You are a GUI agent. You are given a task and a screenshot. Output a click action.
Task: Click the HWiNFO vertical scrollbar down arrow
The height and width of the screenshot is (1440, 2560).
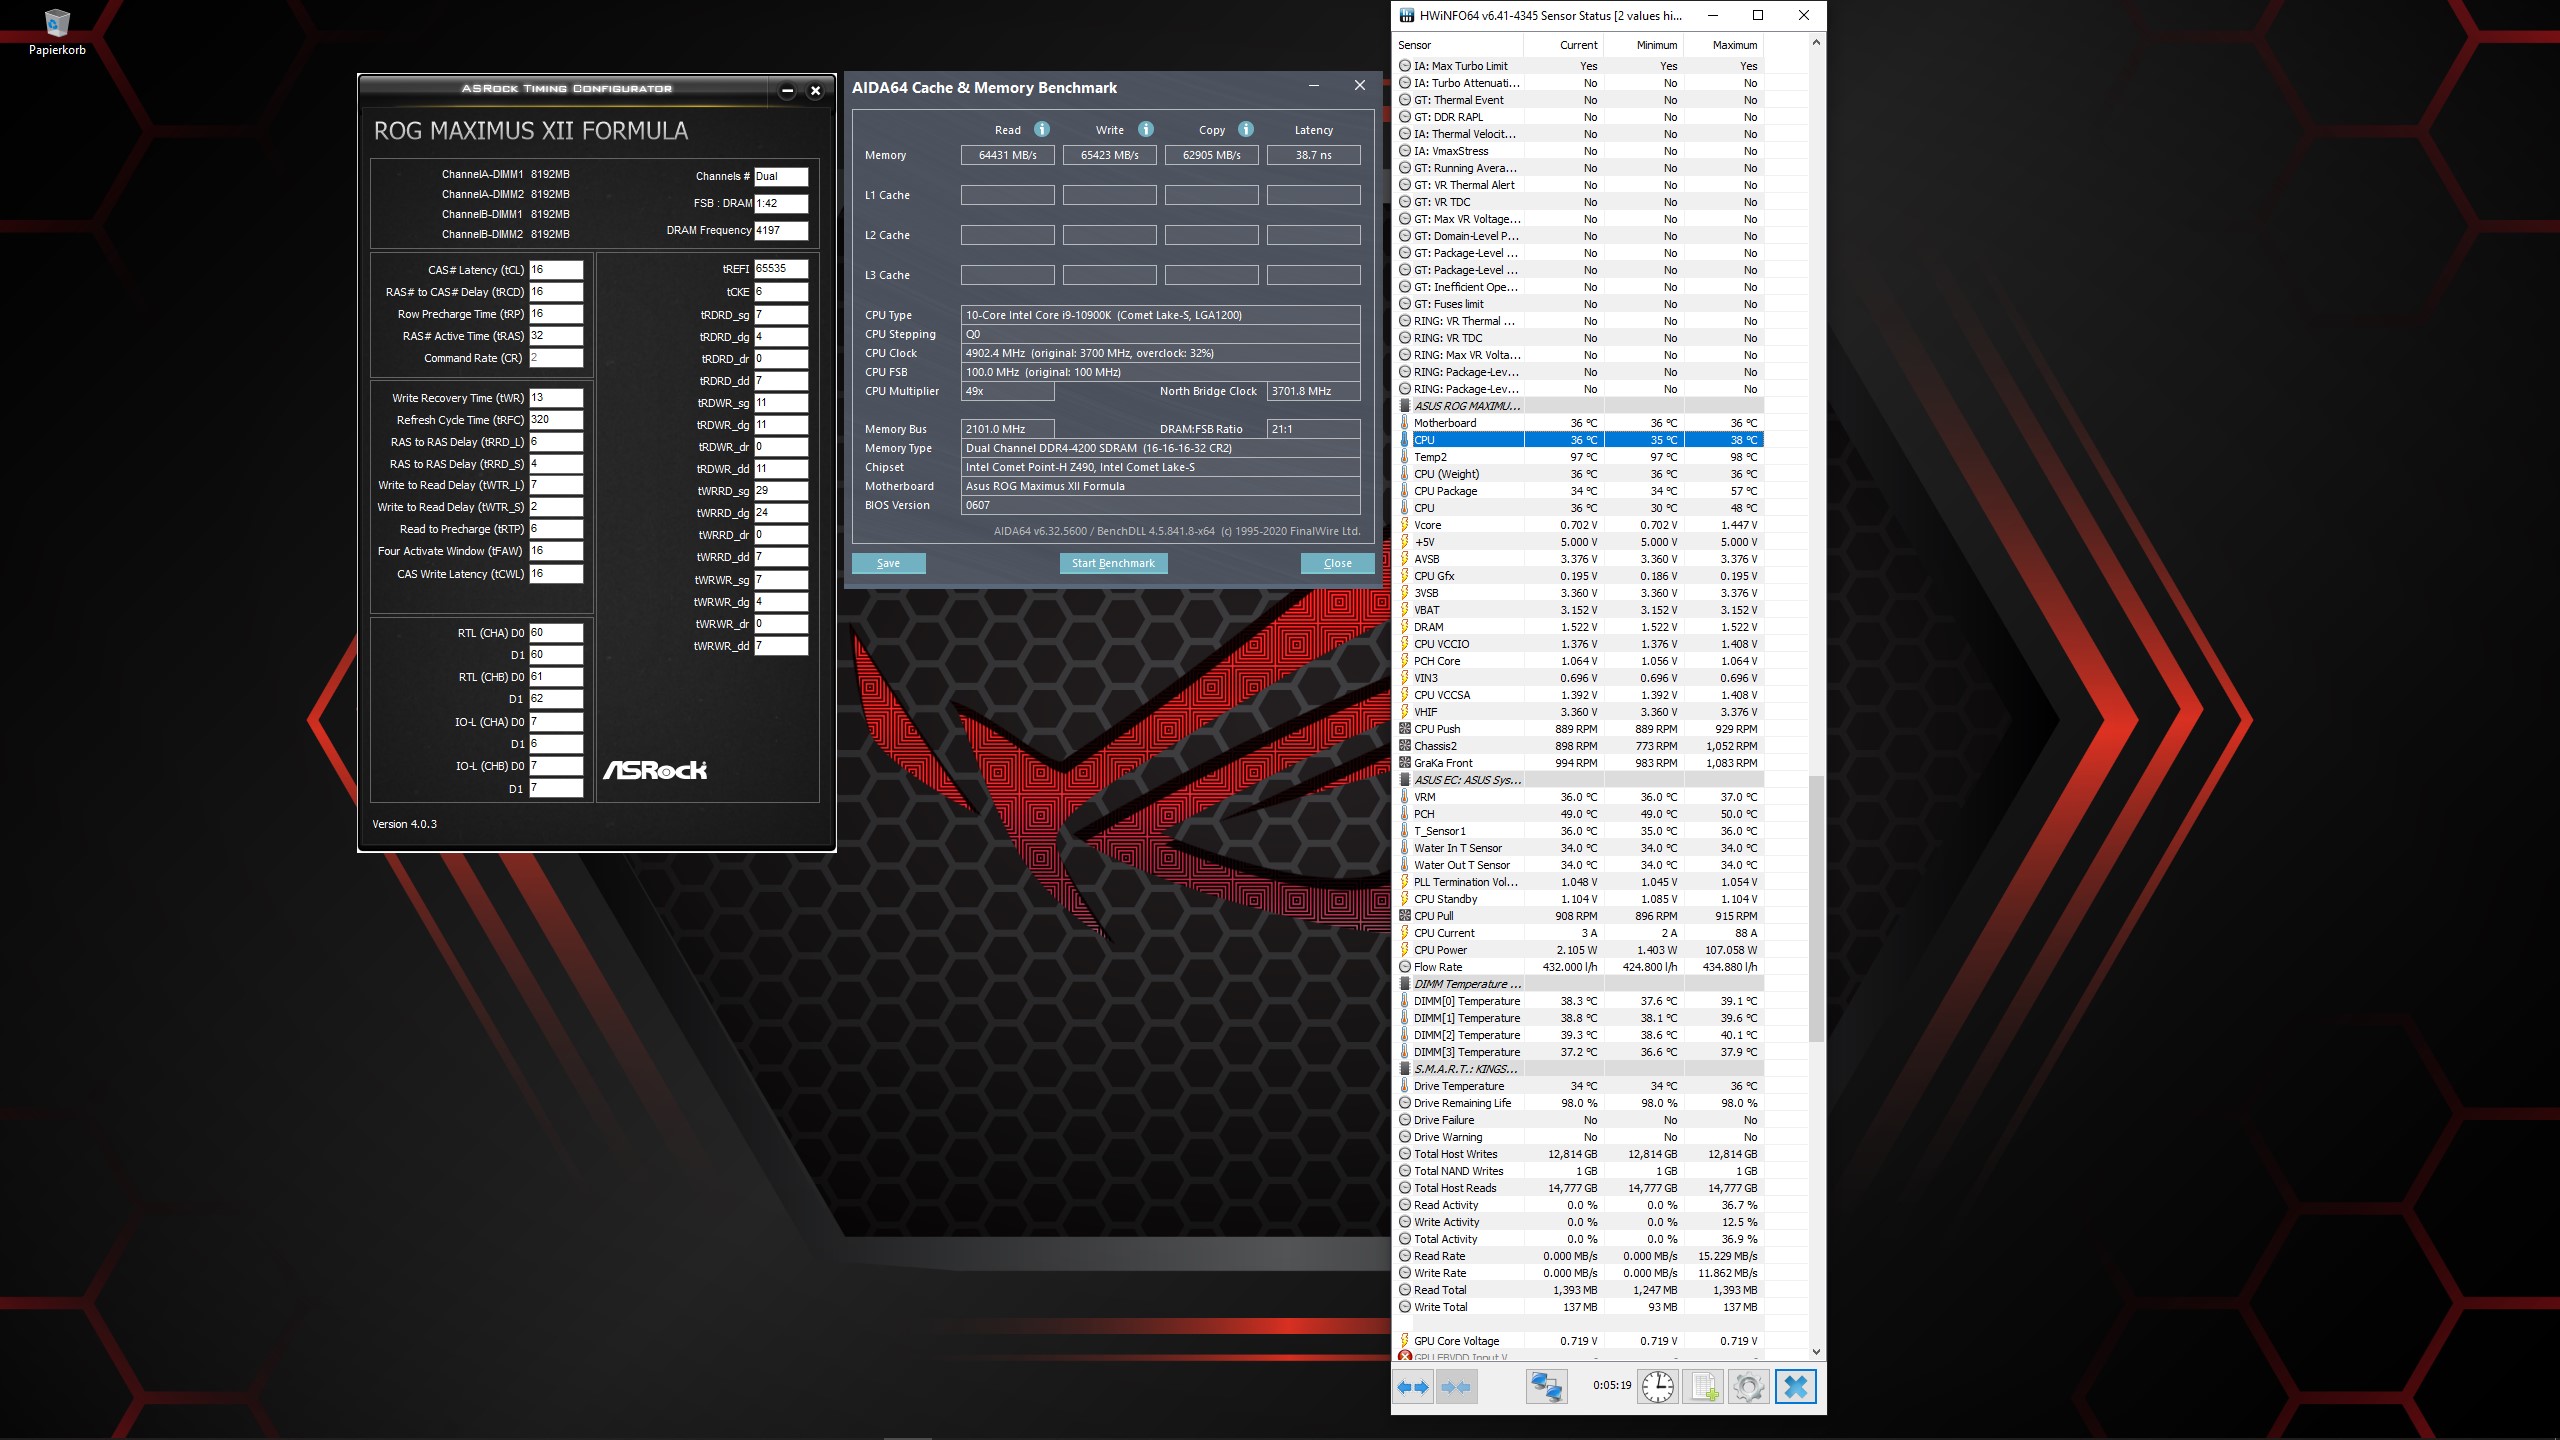click(x=1816, y=1351)
